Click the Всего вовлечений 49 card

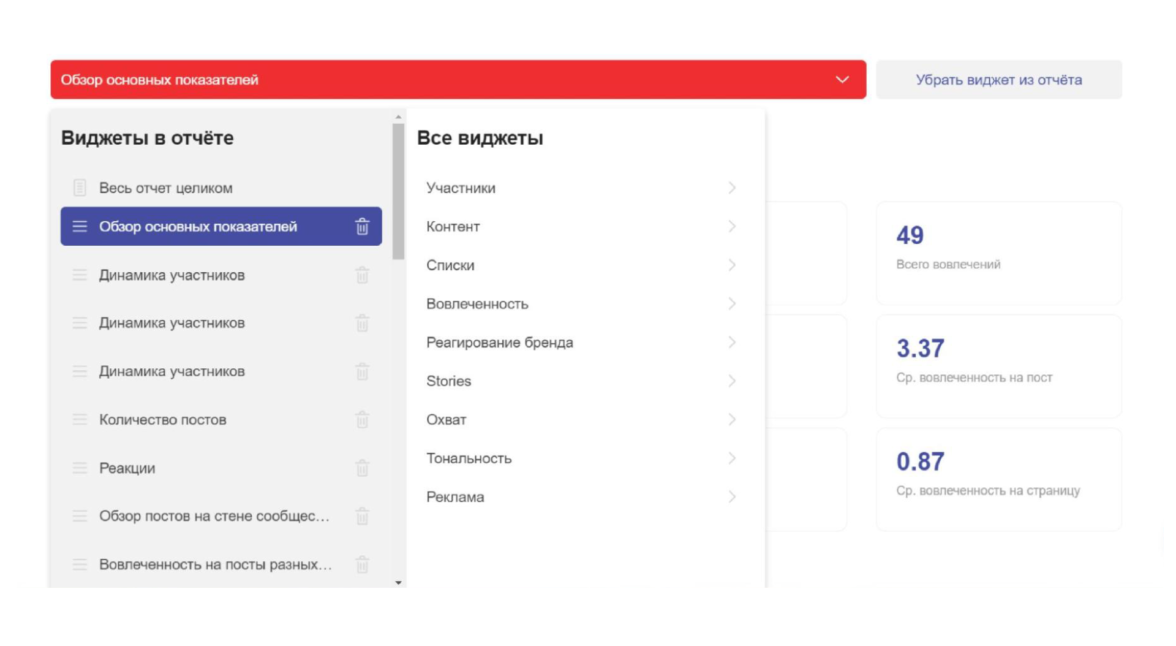point(998,253)
